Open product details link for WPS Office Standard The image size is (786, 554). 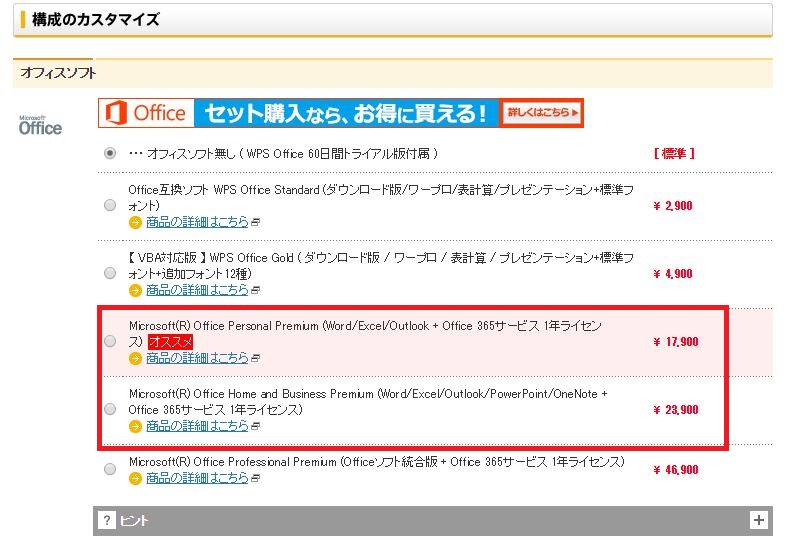[197, 222]
